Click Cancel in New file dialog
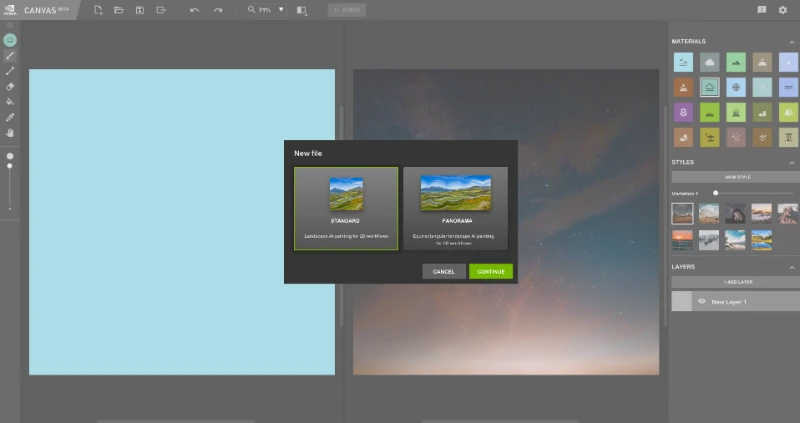The image size is (800, 423). (444, 271)
